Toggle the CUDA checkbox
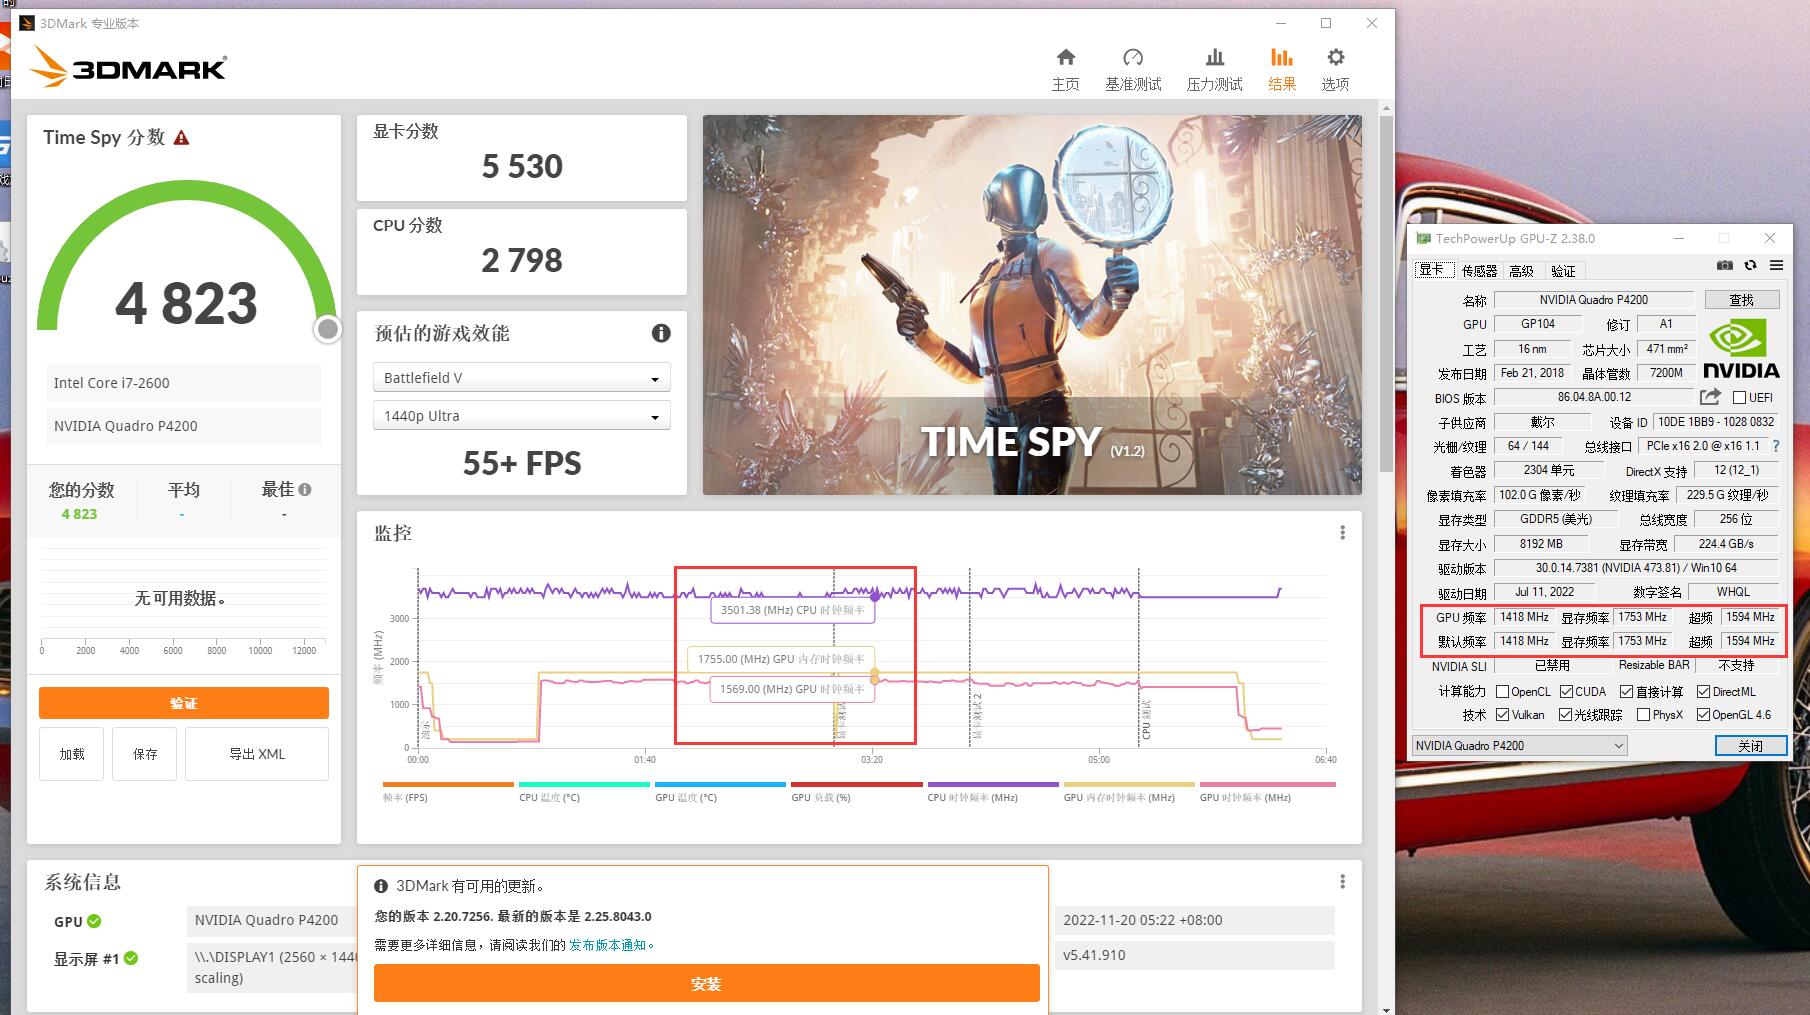Screen dimensions: 1810x1015 1566,692
